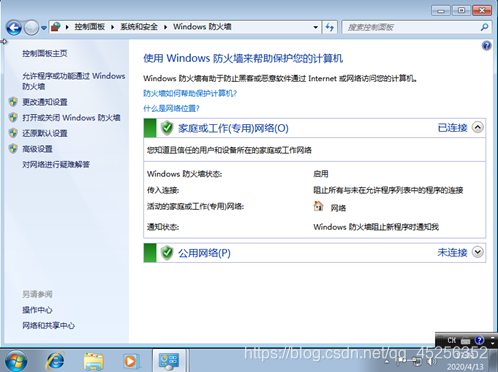Open 对网络进行疑难解答 link
The height and width of the screenshot is (372, 498).
pos(56,164)
